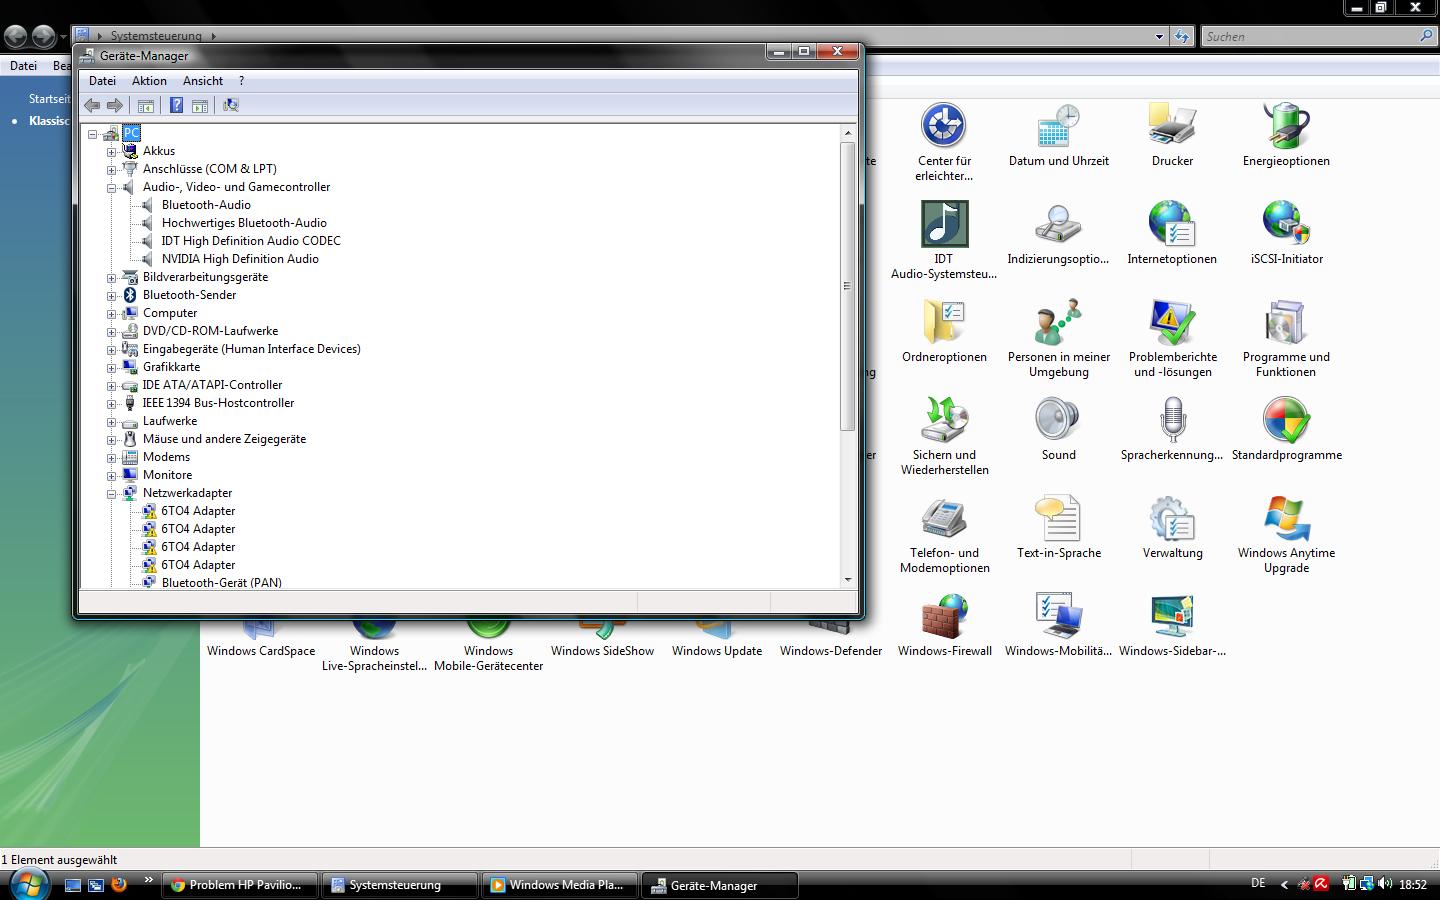Expand the Akkus node
This screenshot has height=900, width=1440.
pos(112,151)
